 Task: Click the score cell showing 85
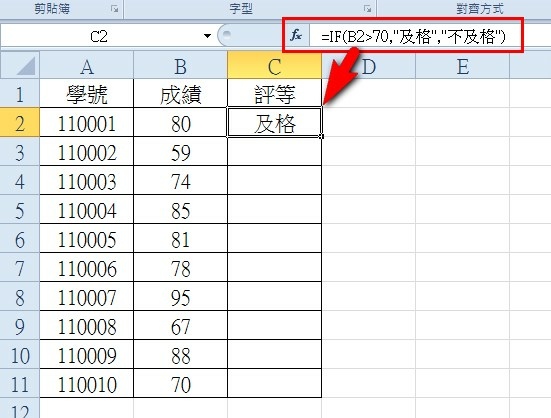[x=180, y=209]
